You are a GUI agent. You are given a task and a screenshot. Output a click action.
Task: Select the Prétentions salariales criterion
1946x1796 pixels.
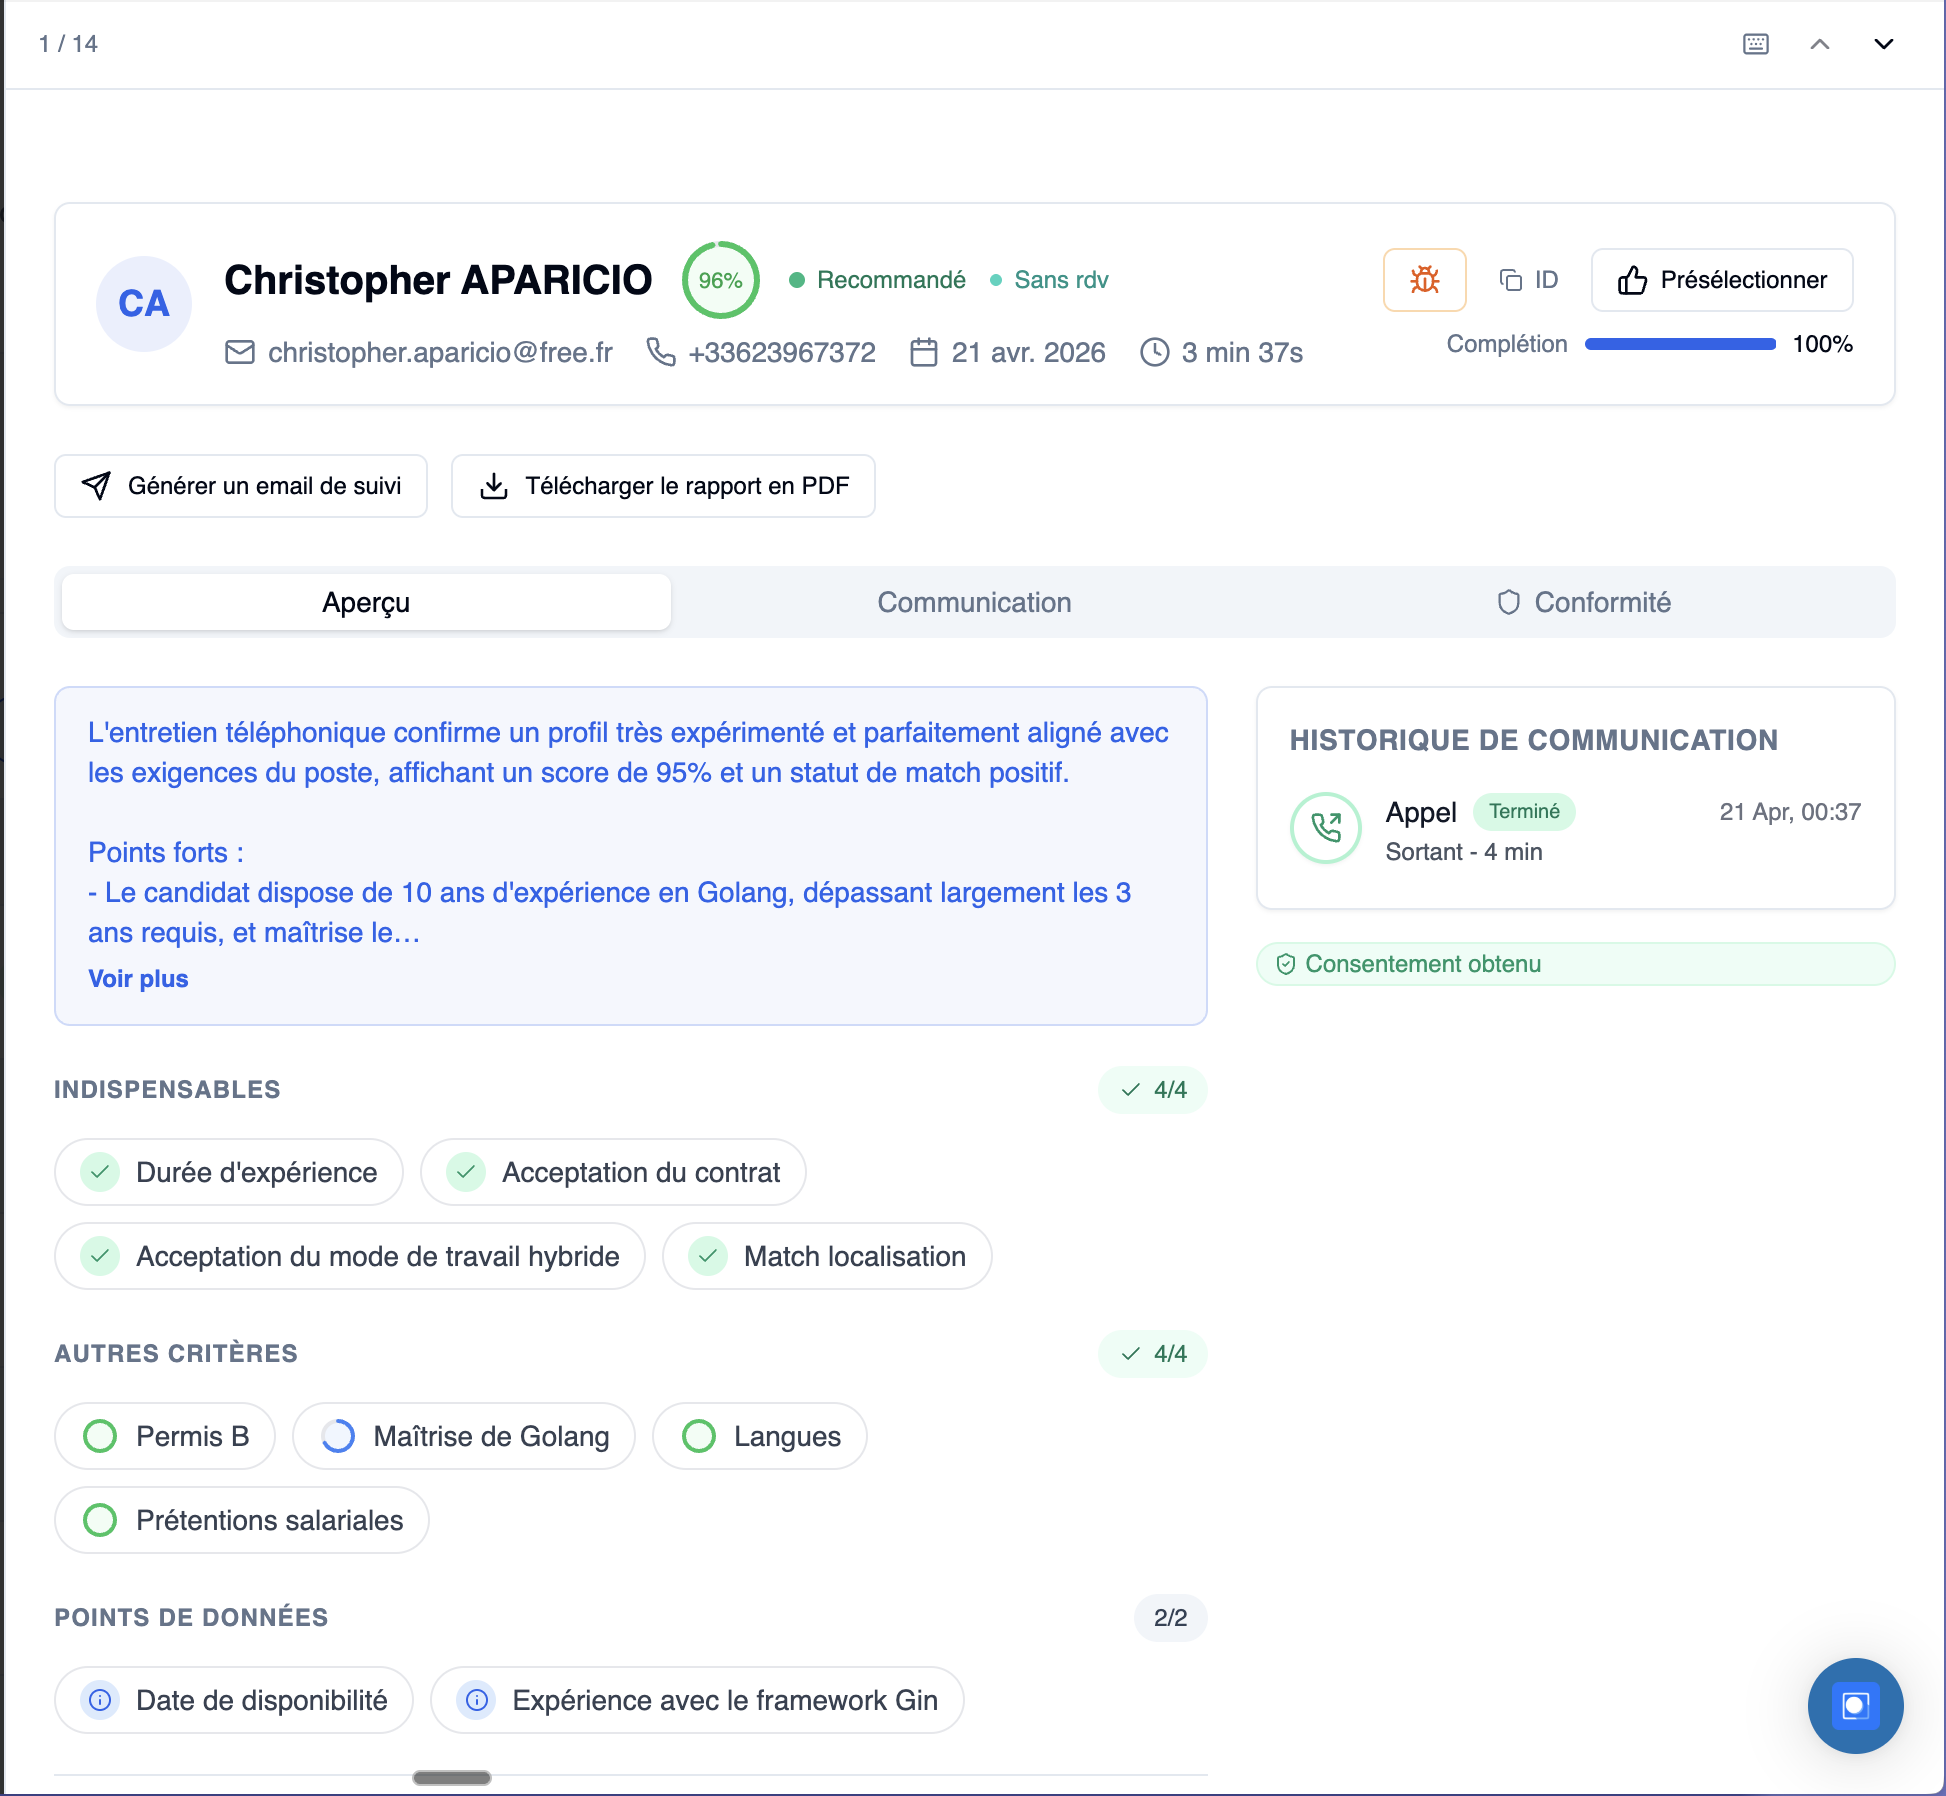tap(242, 1520)
